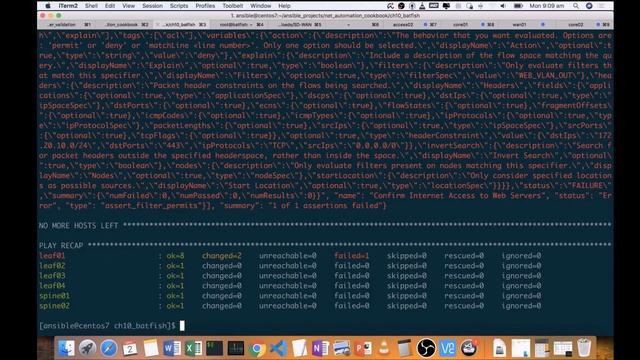Screen dimensions: 640x360
Task: Click the leaf04 host in play recap
Action: 52,286
